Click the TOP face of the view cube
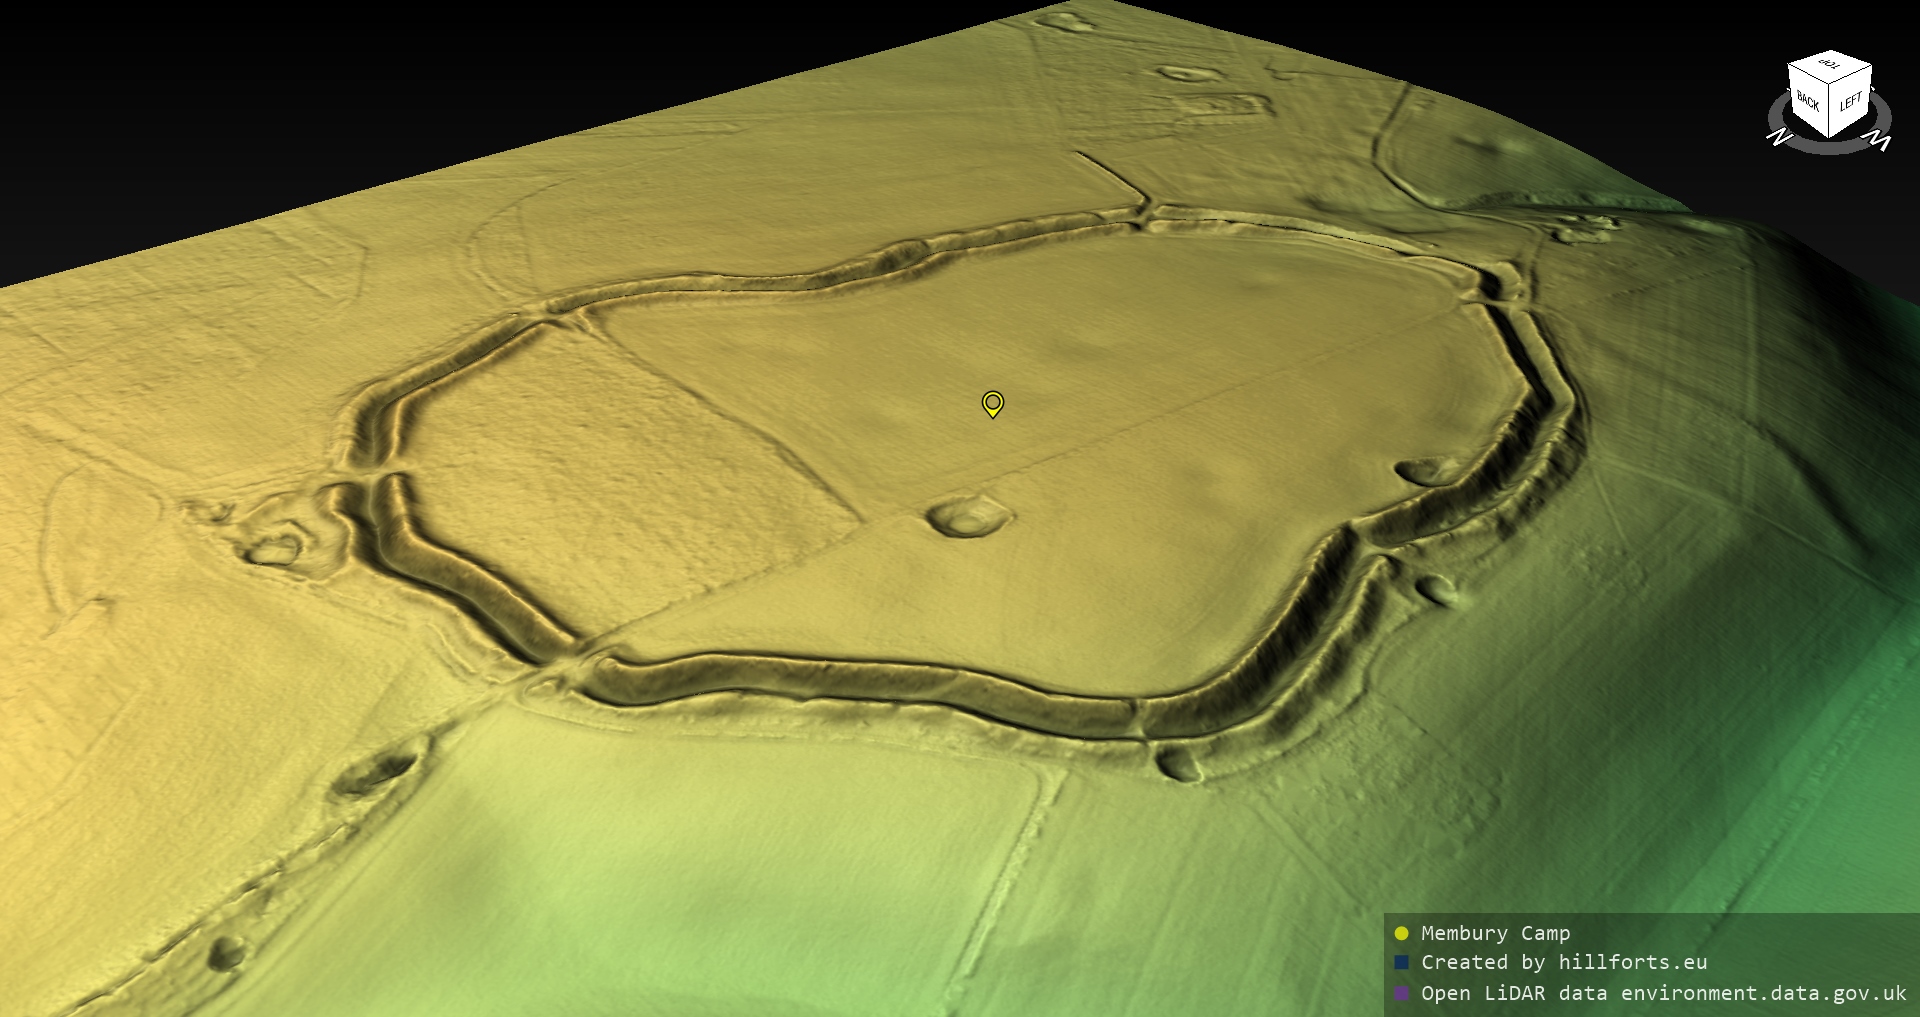The width and height of the screenshot is (1920, 1017). [x=1830, y=66]
